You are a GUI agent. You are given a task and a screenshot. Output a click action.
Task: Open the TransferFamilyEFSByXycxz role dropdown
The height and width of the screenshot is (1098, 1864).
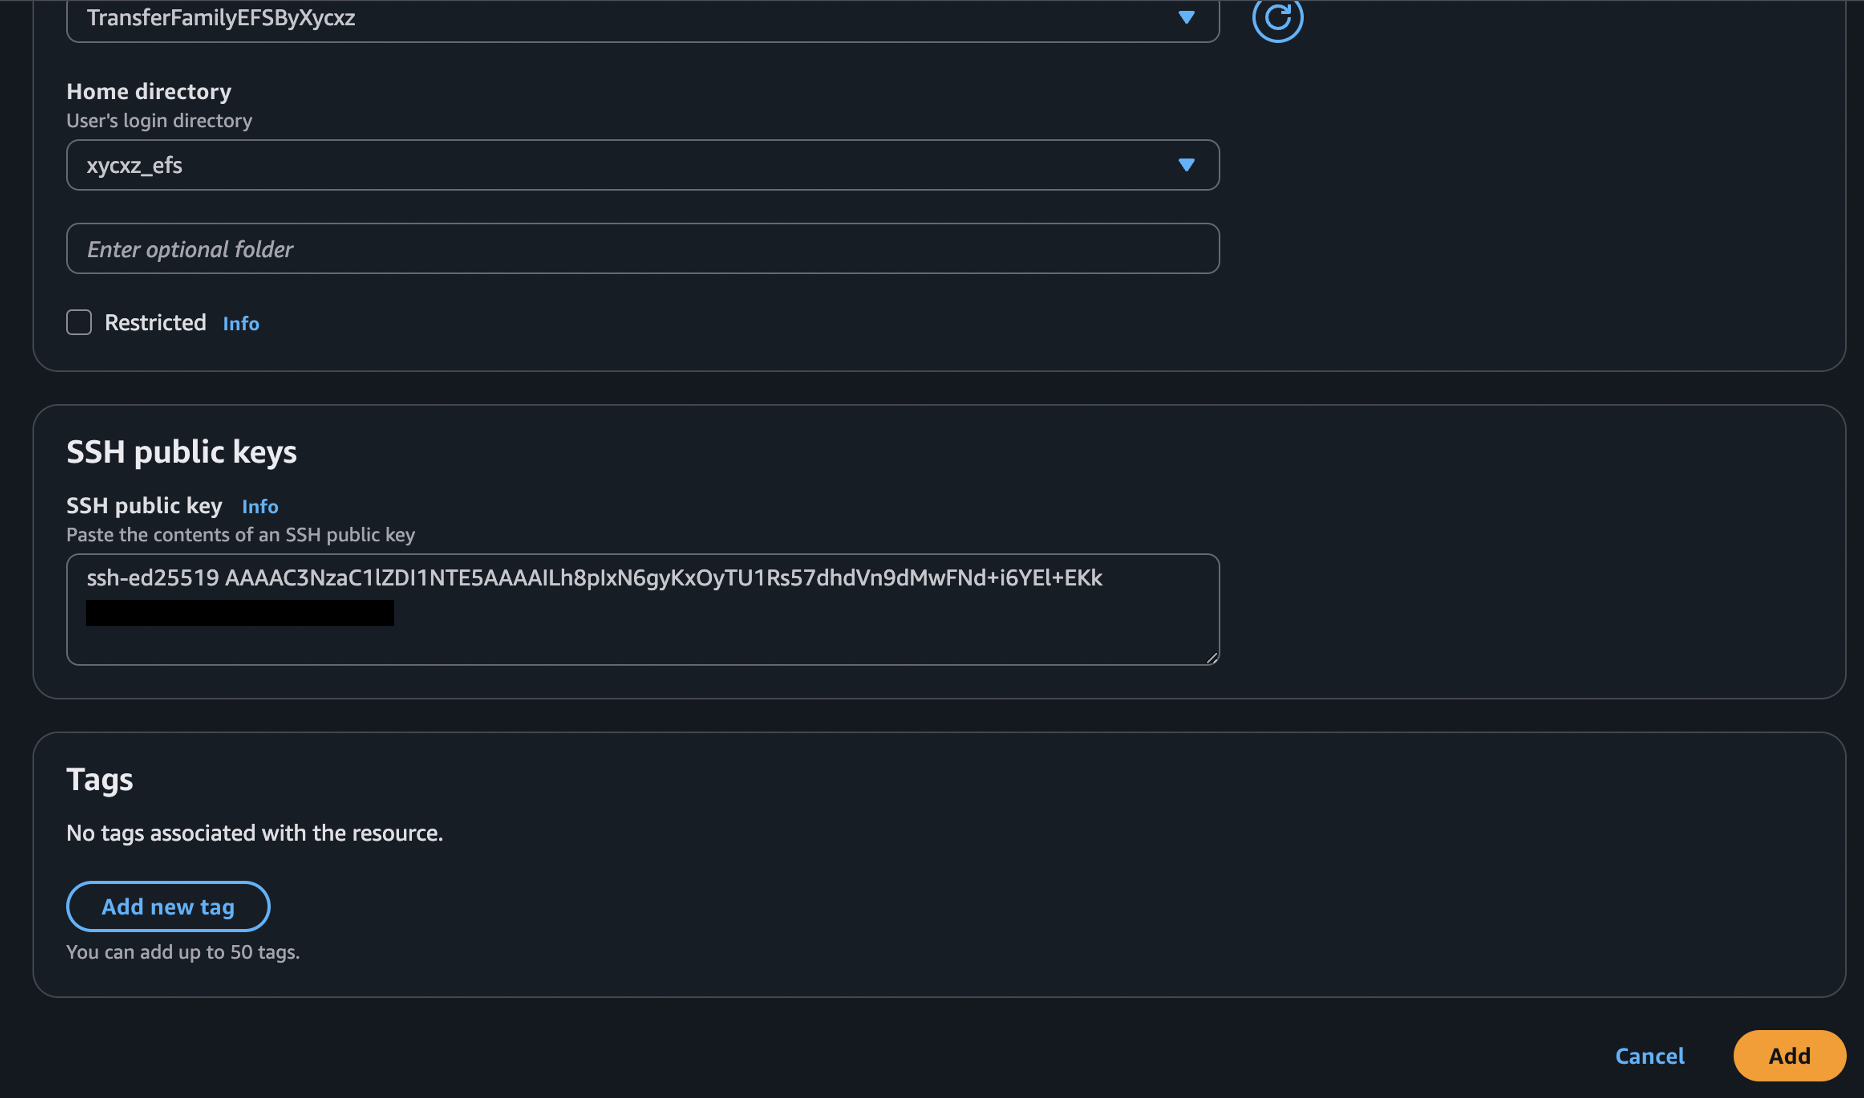[643, 17]
